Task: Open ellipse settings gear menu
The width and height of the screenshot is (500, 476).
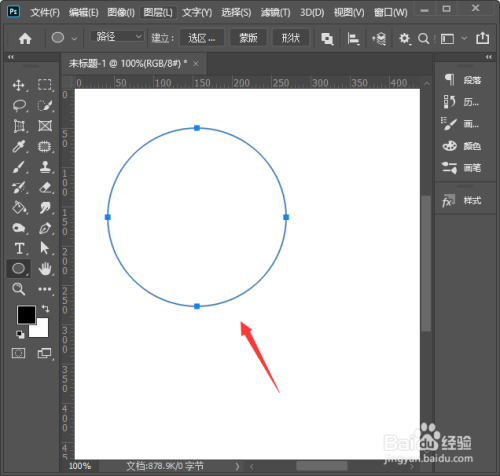Action: [405, 39]
